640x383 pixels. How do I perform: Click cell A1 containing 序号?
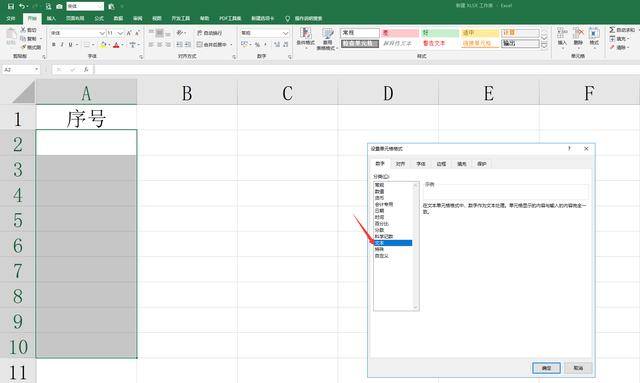pyautogui.click(x=86, y=118)
